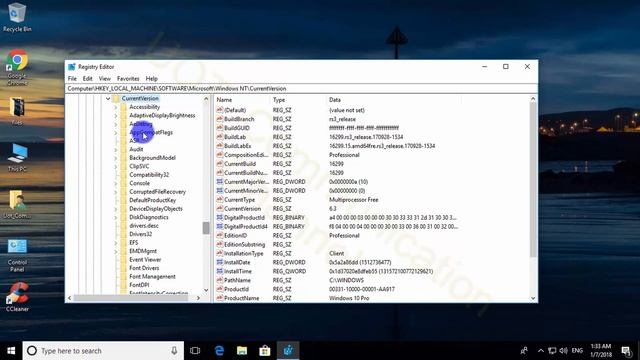Click the network icon in the system tray
The width and height of the screenshot is (640, 360).
click(552, 351)
